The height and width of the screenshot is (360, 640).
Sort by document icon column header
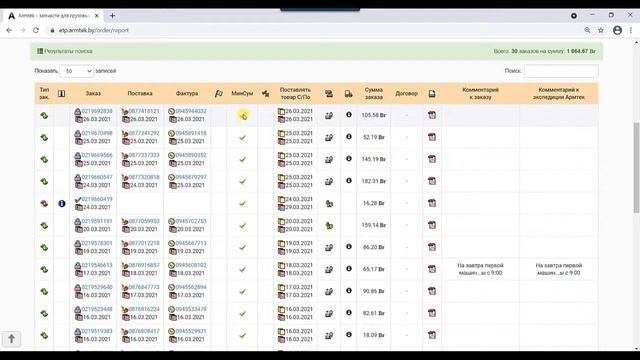click(x=432, y=94)
